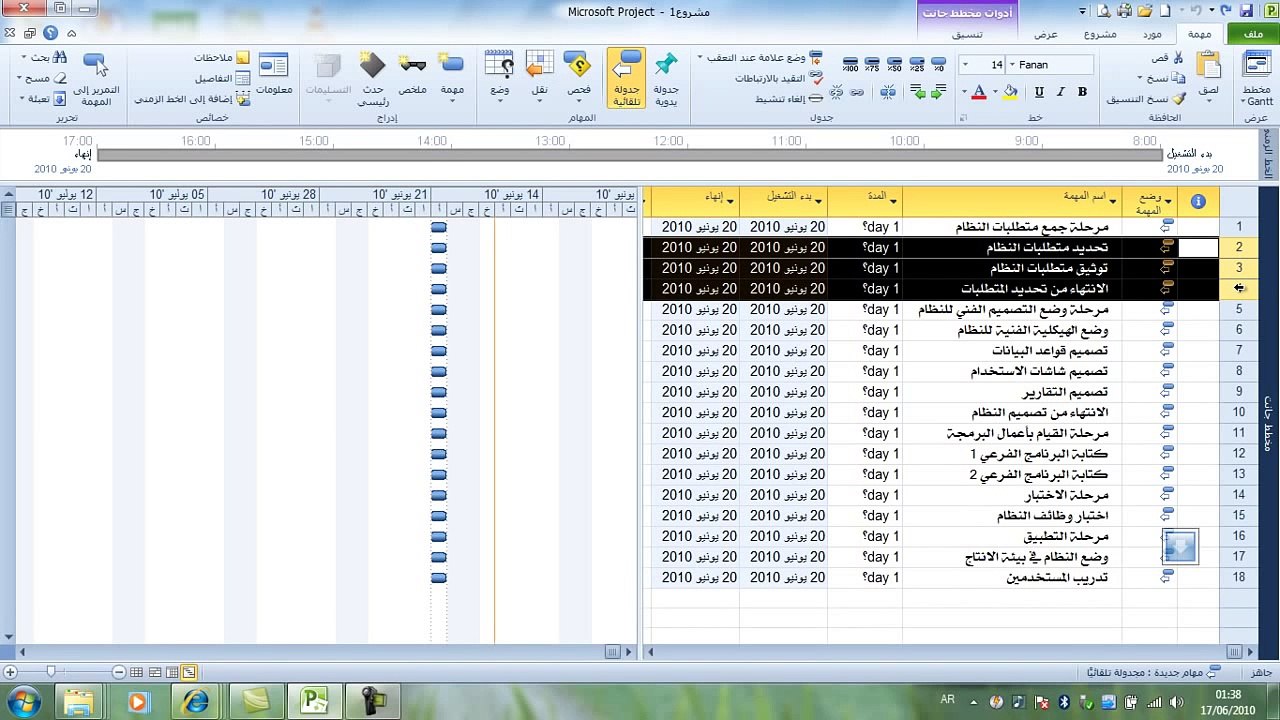
Task: Click the Fill (تعبئة) button
Action: click(44, 99)
